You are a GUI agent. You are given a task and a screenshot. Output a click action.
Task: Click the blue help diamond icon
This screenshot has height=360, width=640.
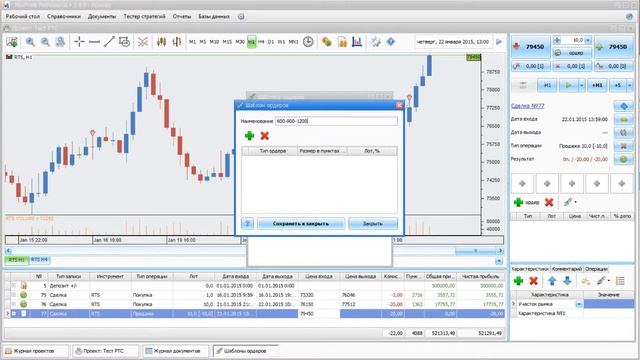pos(391,42)
